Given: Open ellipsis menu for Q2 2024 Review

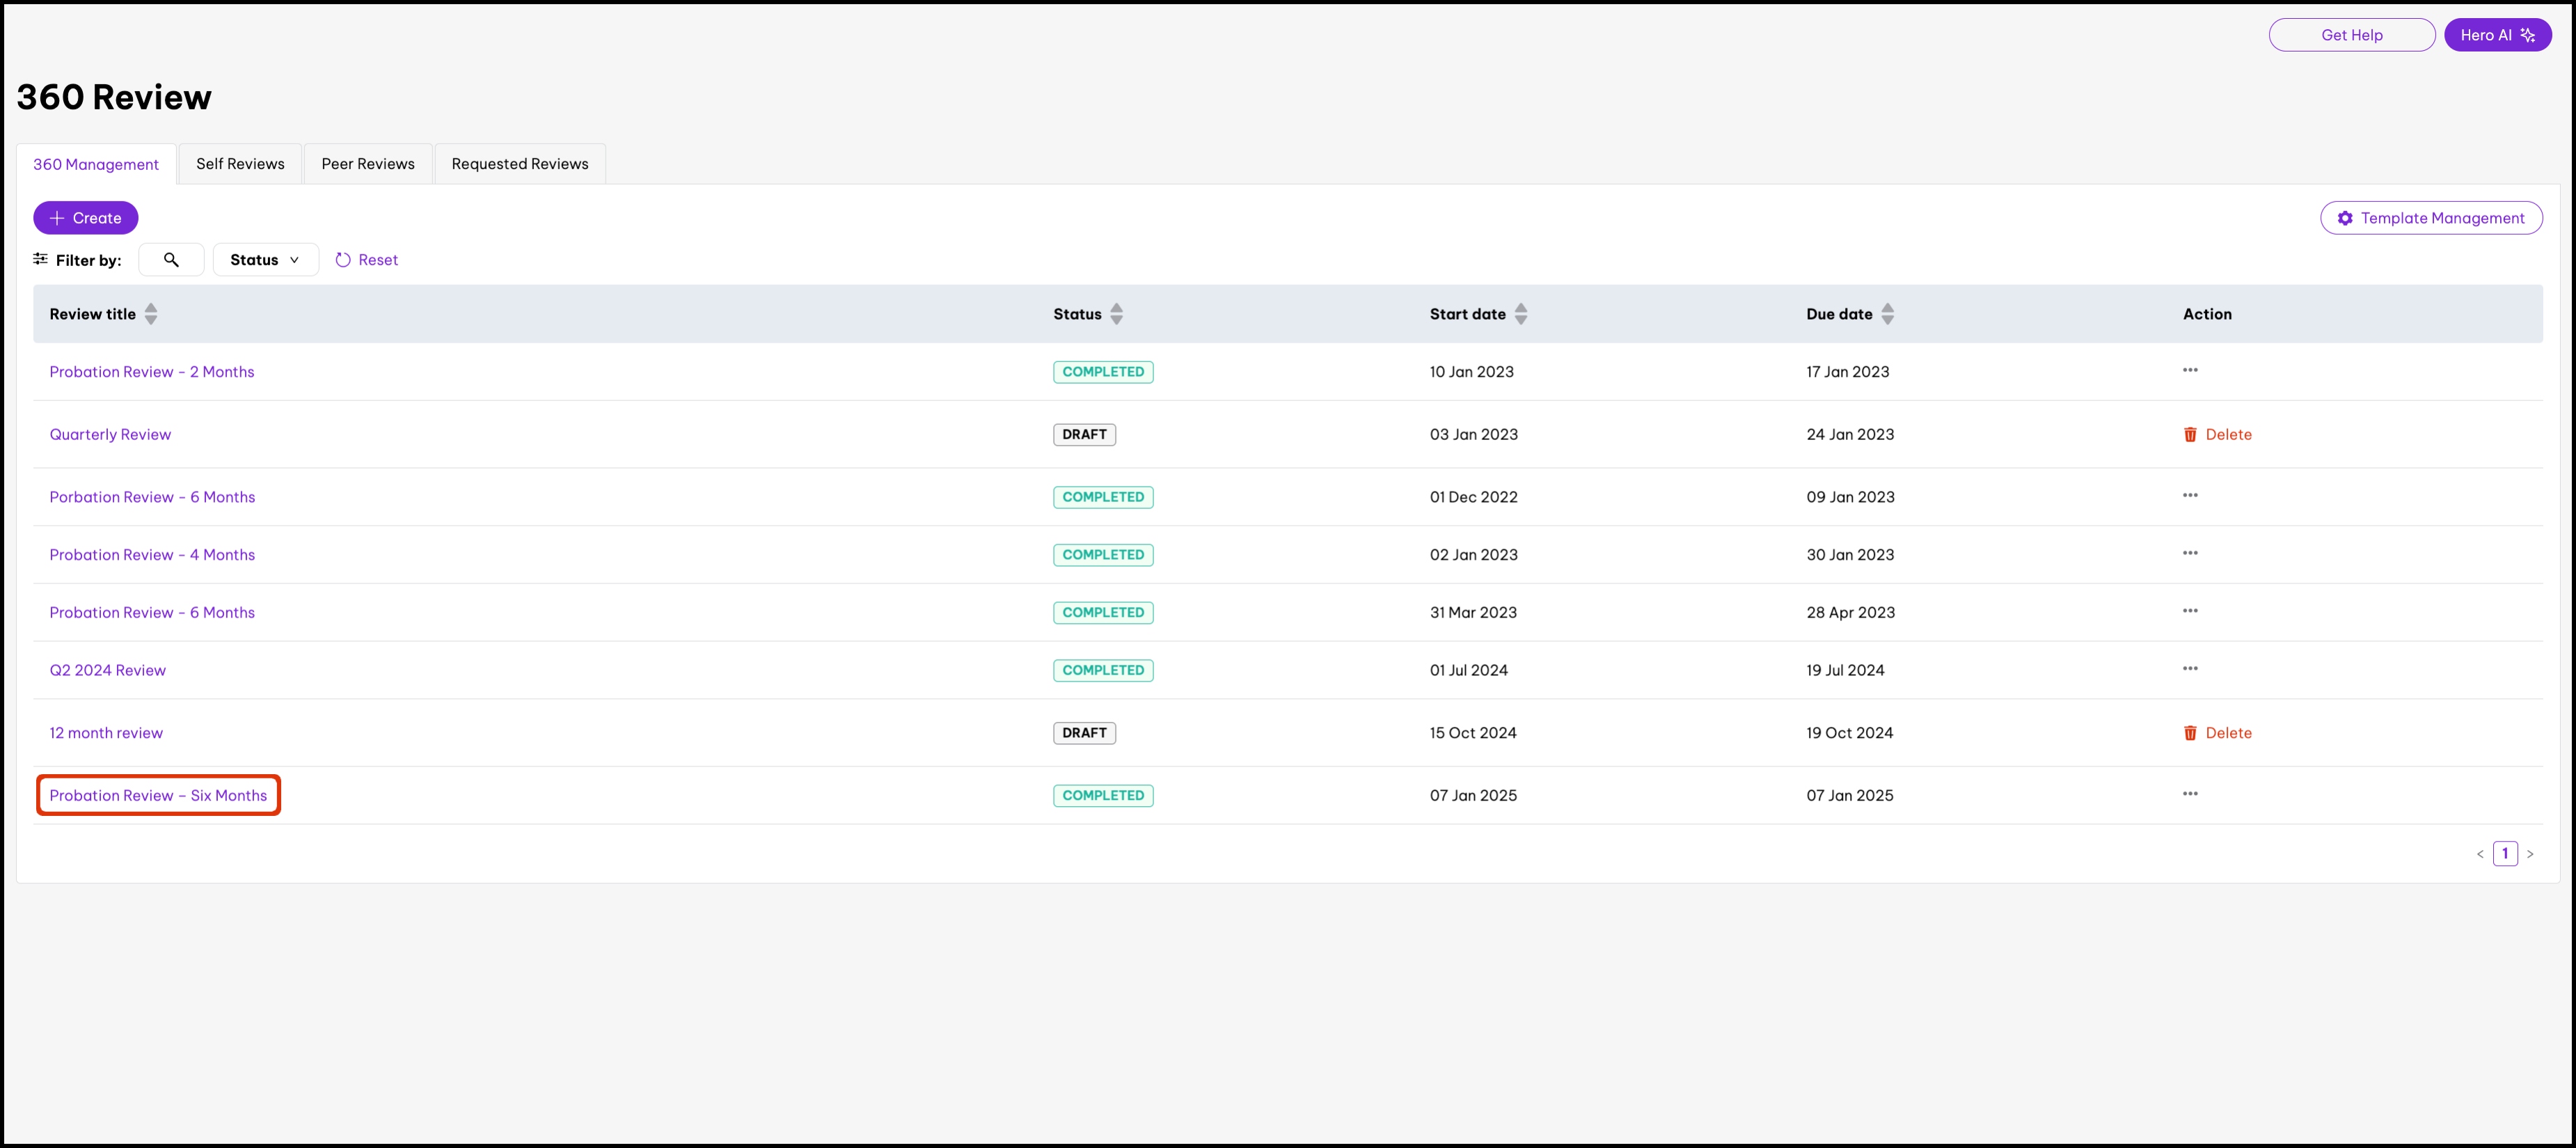Looking at the screenshot, I should click(2189, 668).
